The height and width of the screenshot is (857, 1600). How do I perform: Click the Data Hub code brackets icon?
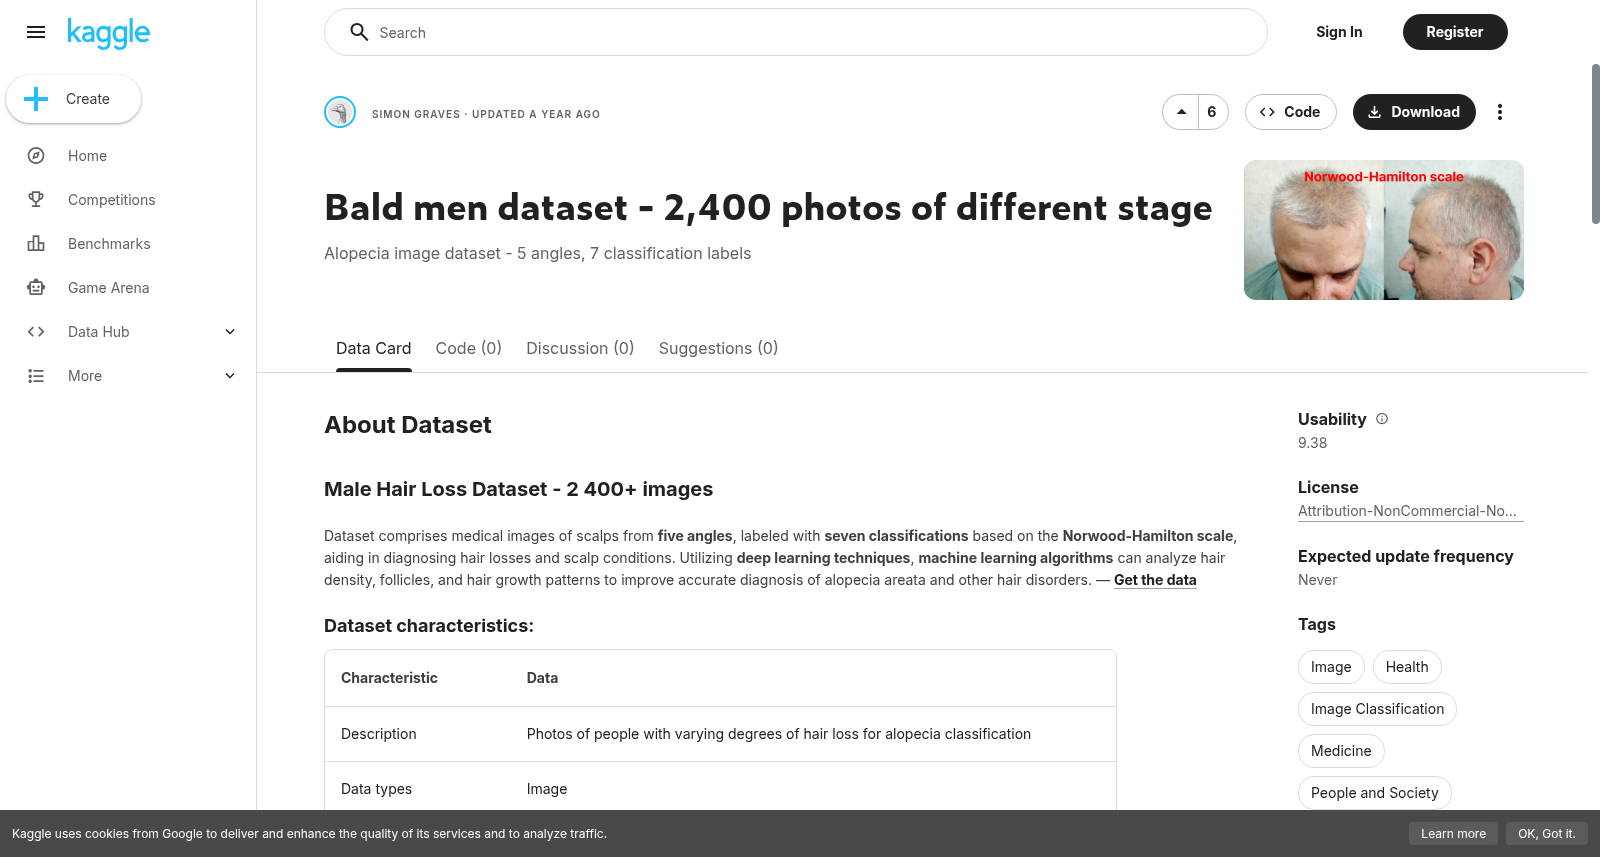[36, 332]
